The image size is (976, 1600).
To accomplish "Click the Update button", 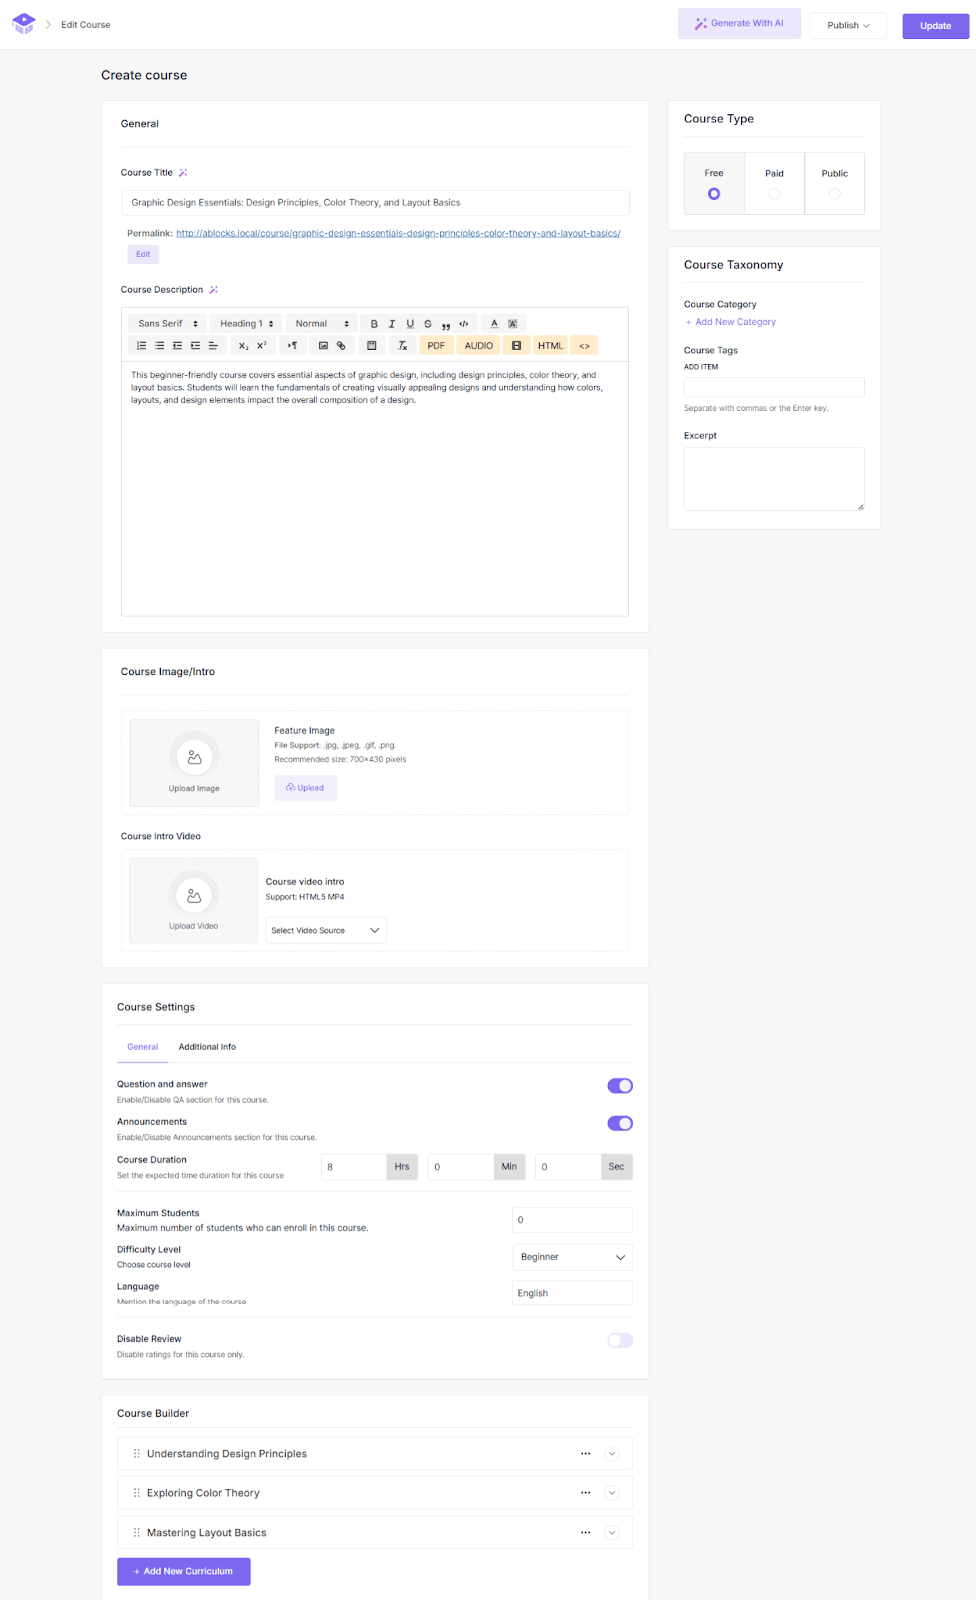I will 936,26.
